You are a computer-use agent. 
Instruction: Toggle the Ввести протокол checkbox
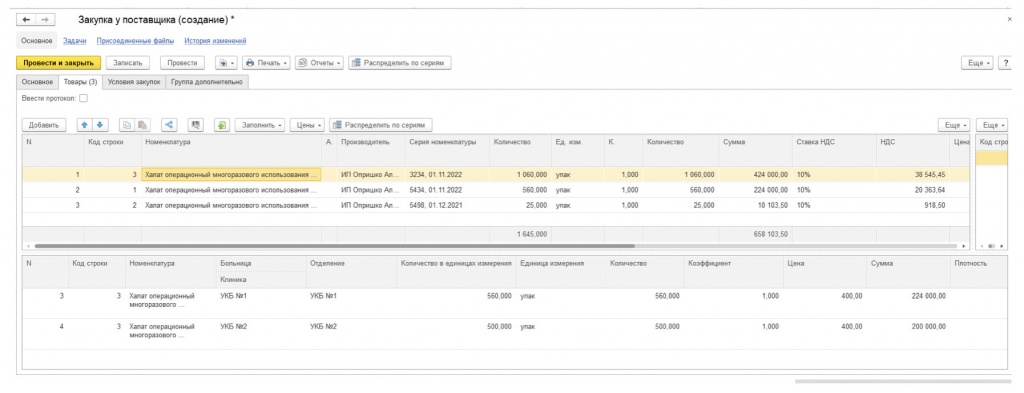coord(83,99)
